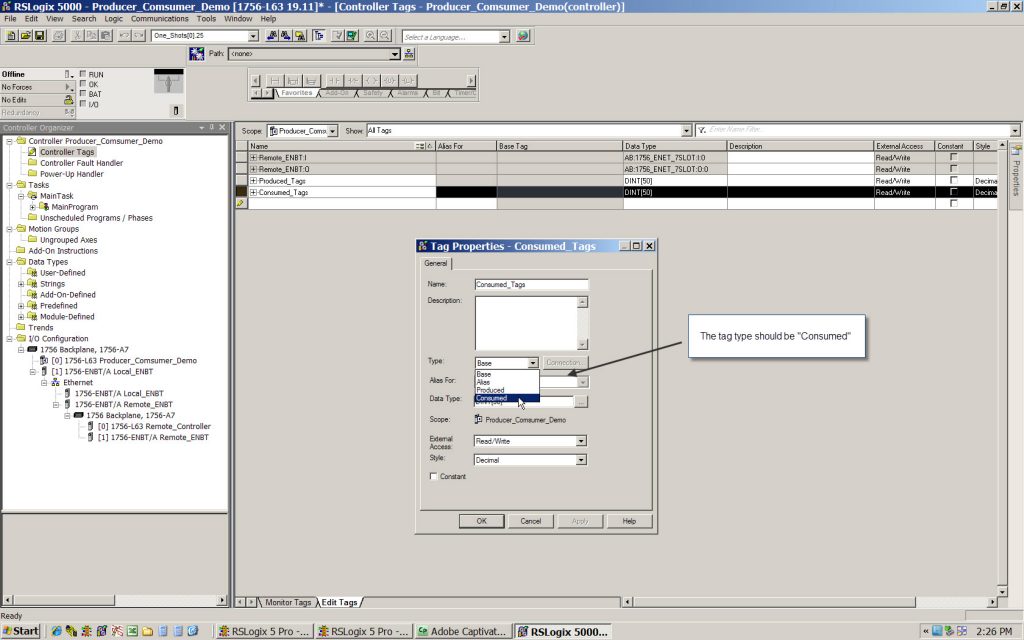Viewport: 1024px width, 640px height.
Task: Click the language globe icon
Action: tap(522, 36)
